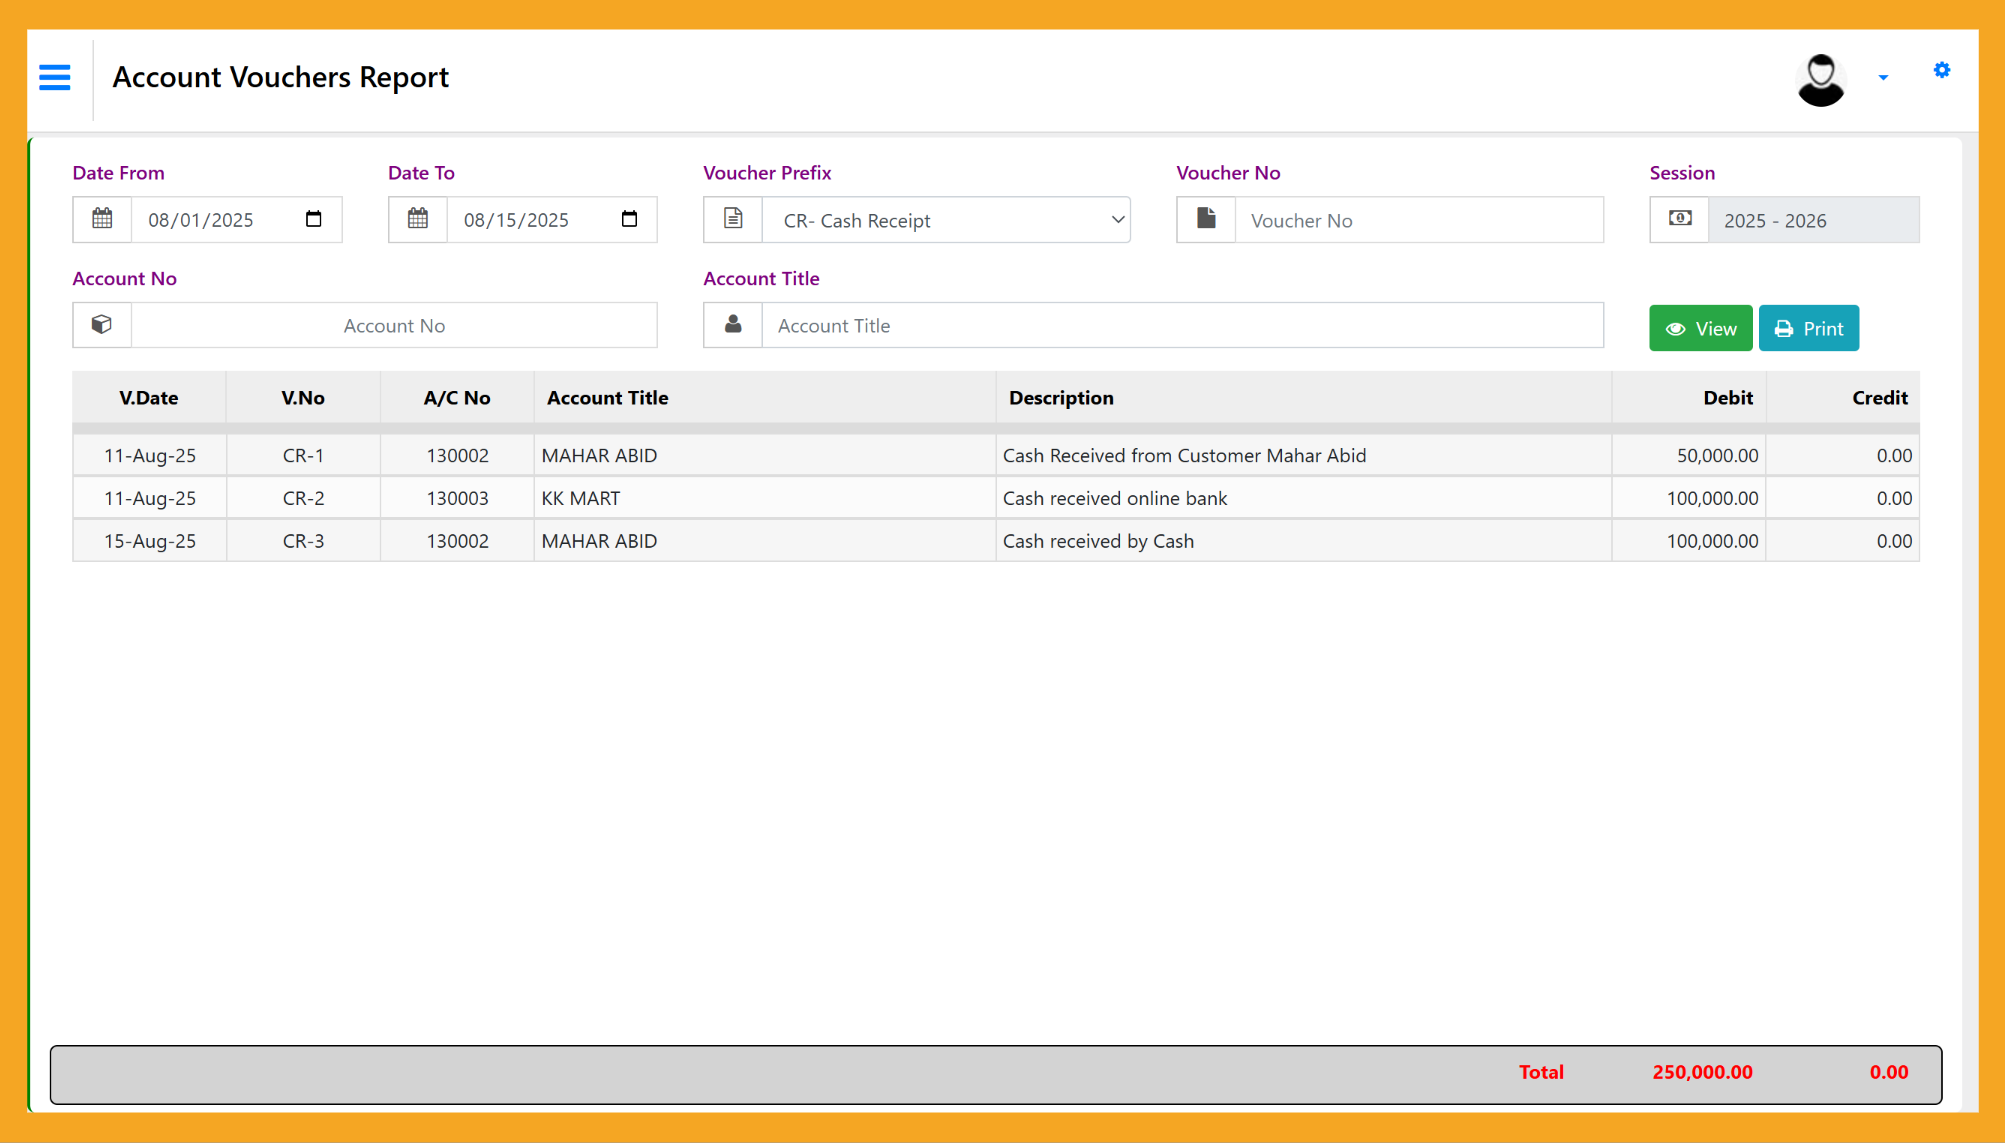Click the calendar icon beside Date To
This screenshot has width=2005, height=1143.
[x=418, y=219]
